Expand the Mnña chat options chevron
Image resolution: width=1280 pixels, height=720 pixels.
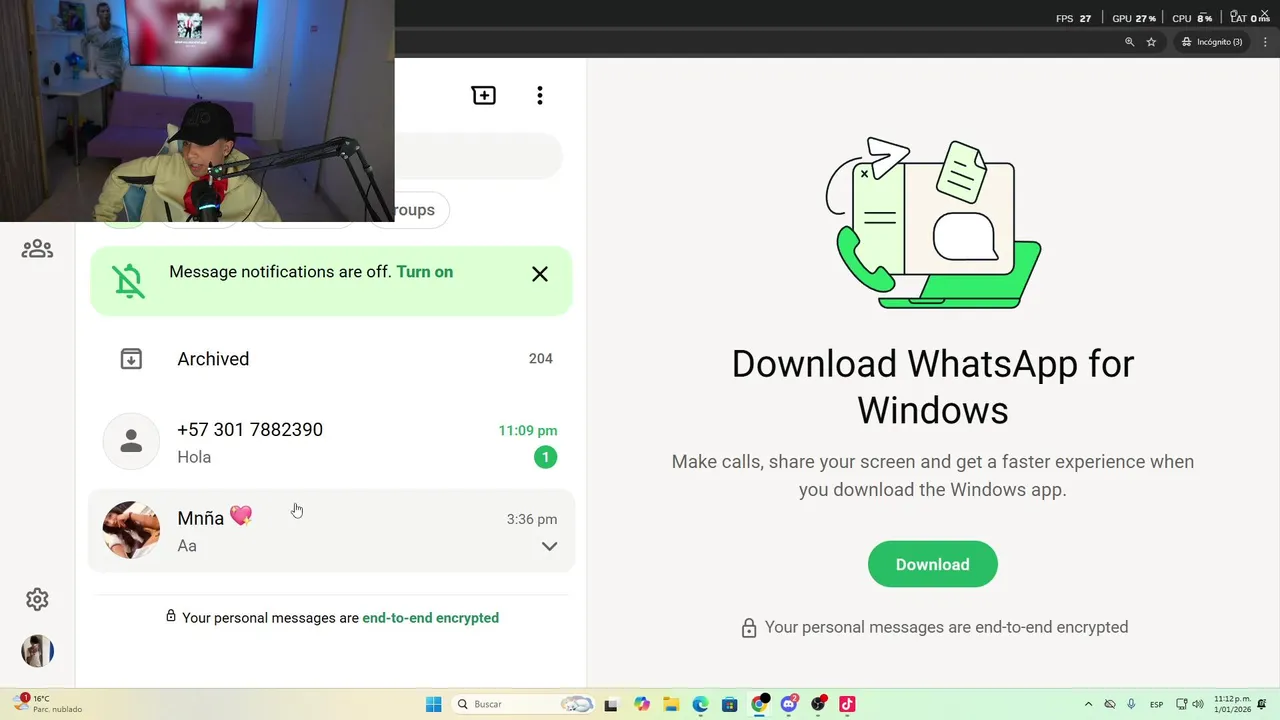549,546
